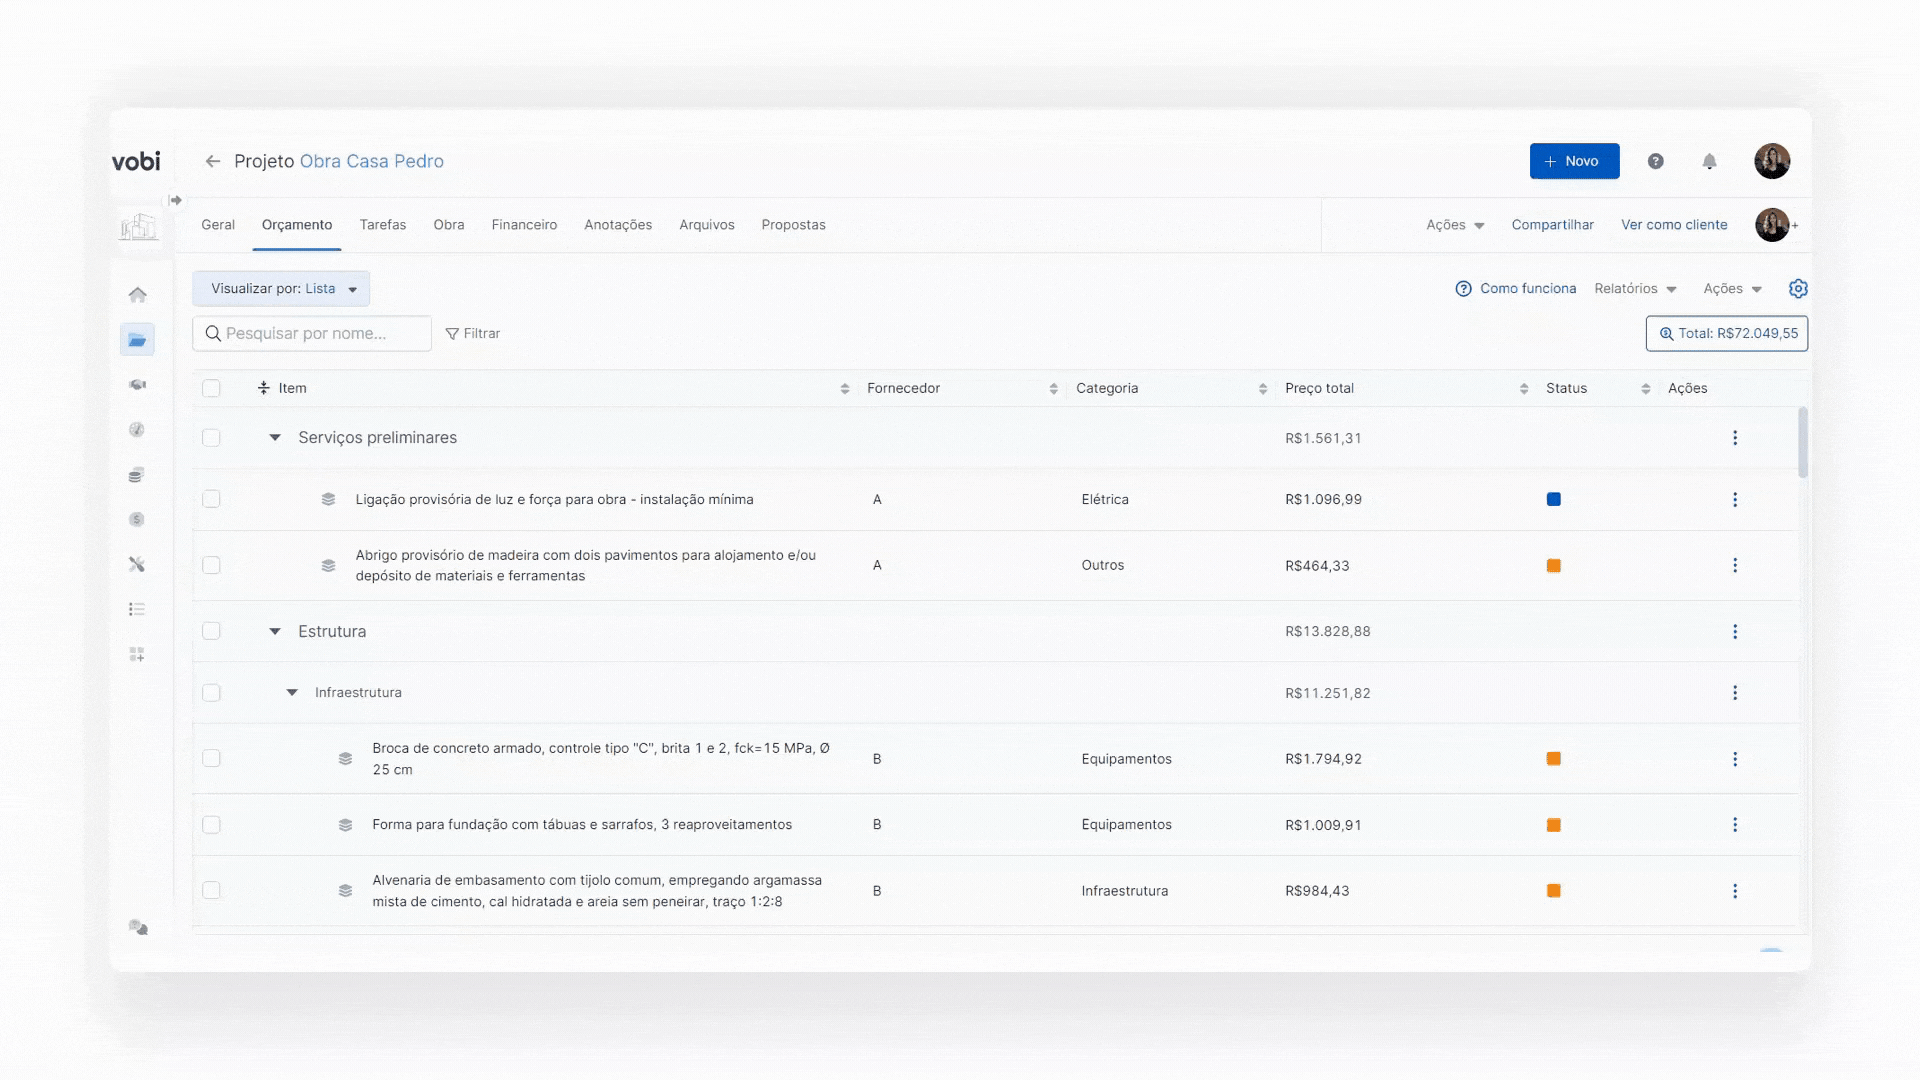Open the notifications bell
Image resolution: width=1920 pixels, height=1080 pixels.
1709,161
